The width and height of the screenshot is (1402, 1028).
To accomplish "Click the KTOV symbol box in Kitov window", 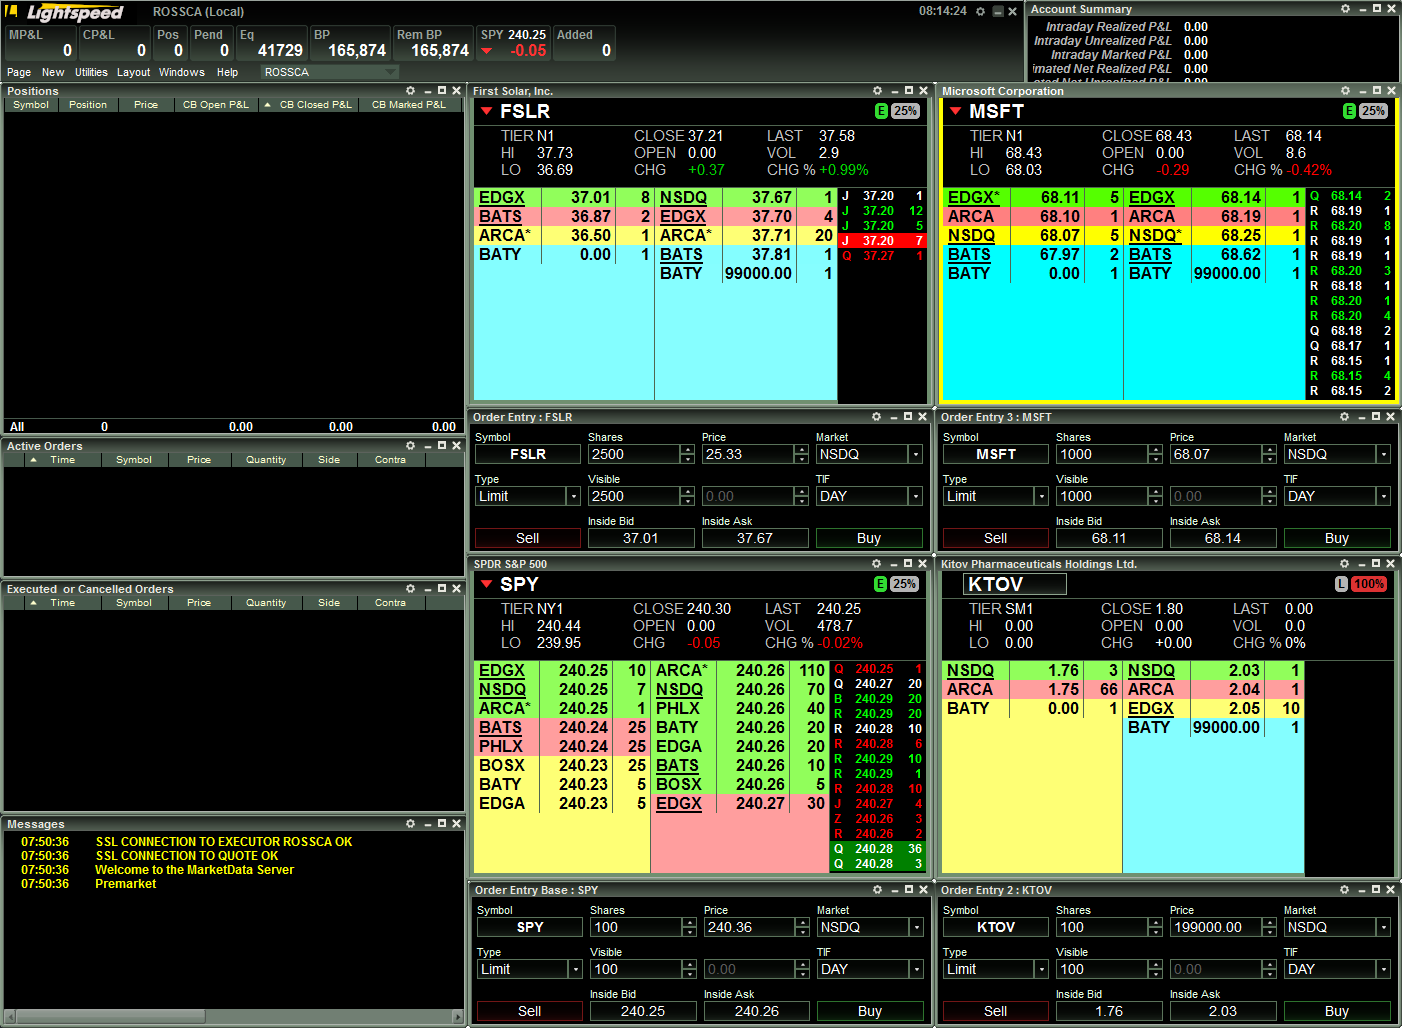I will point(1015,584).
